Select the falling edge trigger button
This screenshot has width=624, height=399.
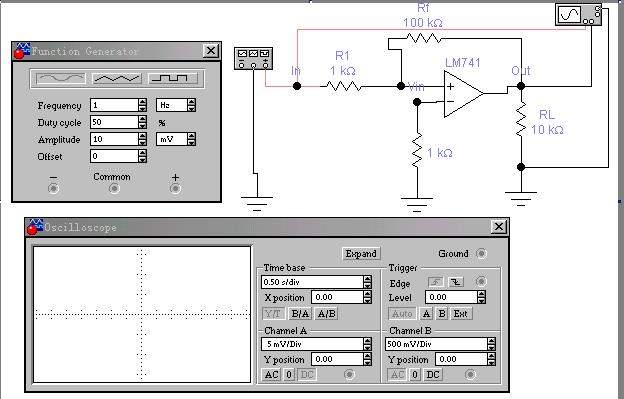tap(455, 282)
